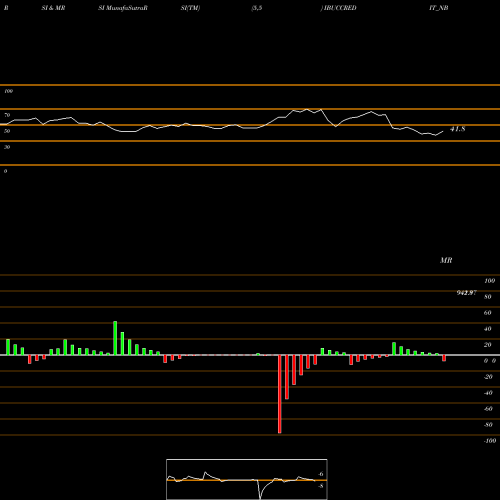The image size is (500, 500).
Task: Click the 30 level label on RSI axis
Action: tap(7, 147)
